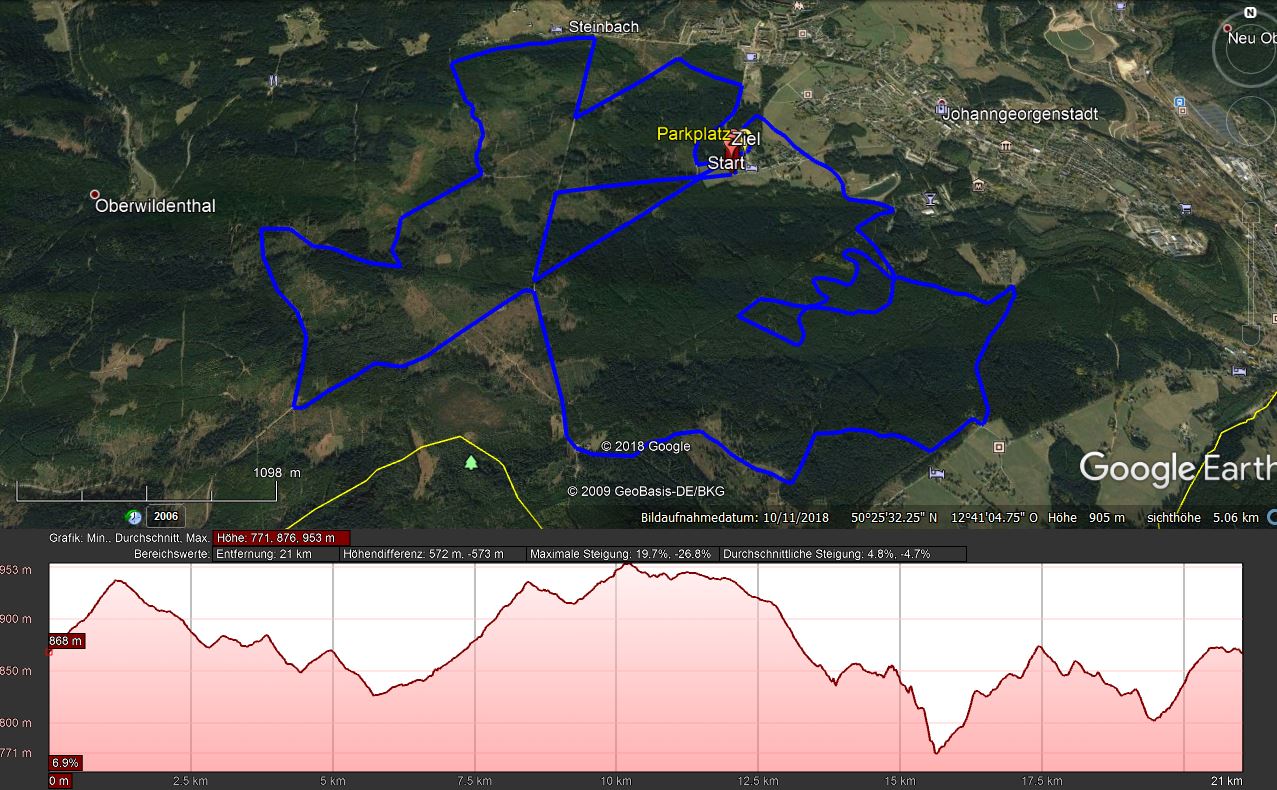This screenshot has height=790, width=1277.
Task: Click the Steinbach place label
Action: click(x=603, y=27)
